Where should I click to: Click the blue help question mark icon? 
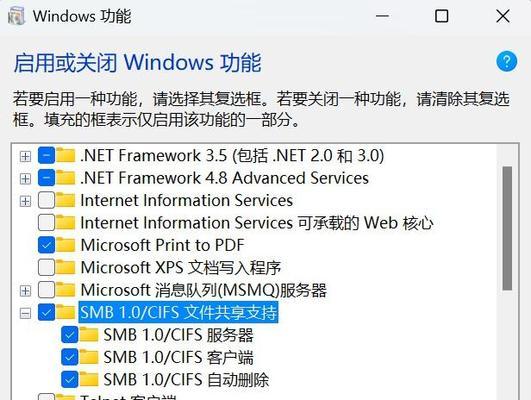(x=507, y=62)
